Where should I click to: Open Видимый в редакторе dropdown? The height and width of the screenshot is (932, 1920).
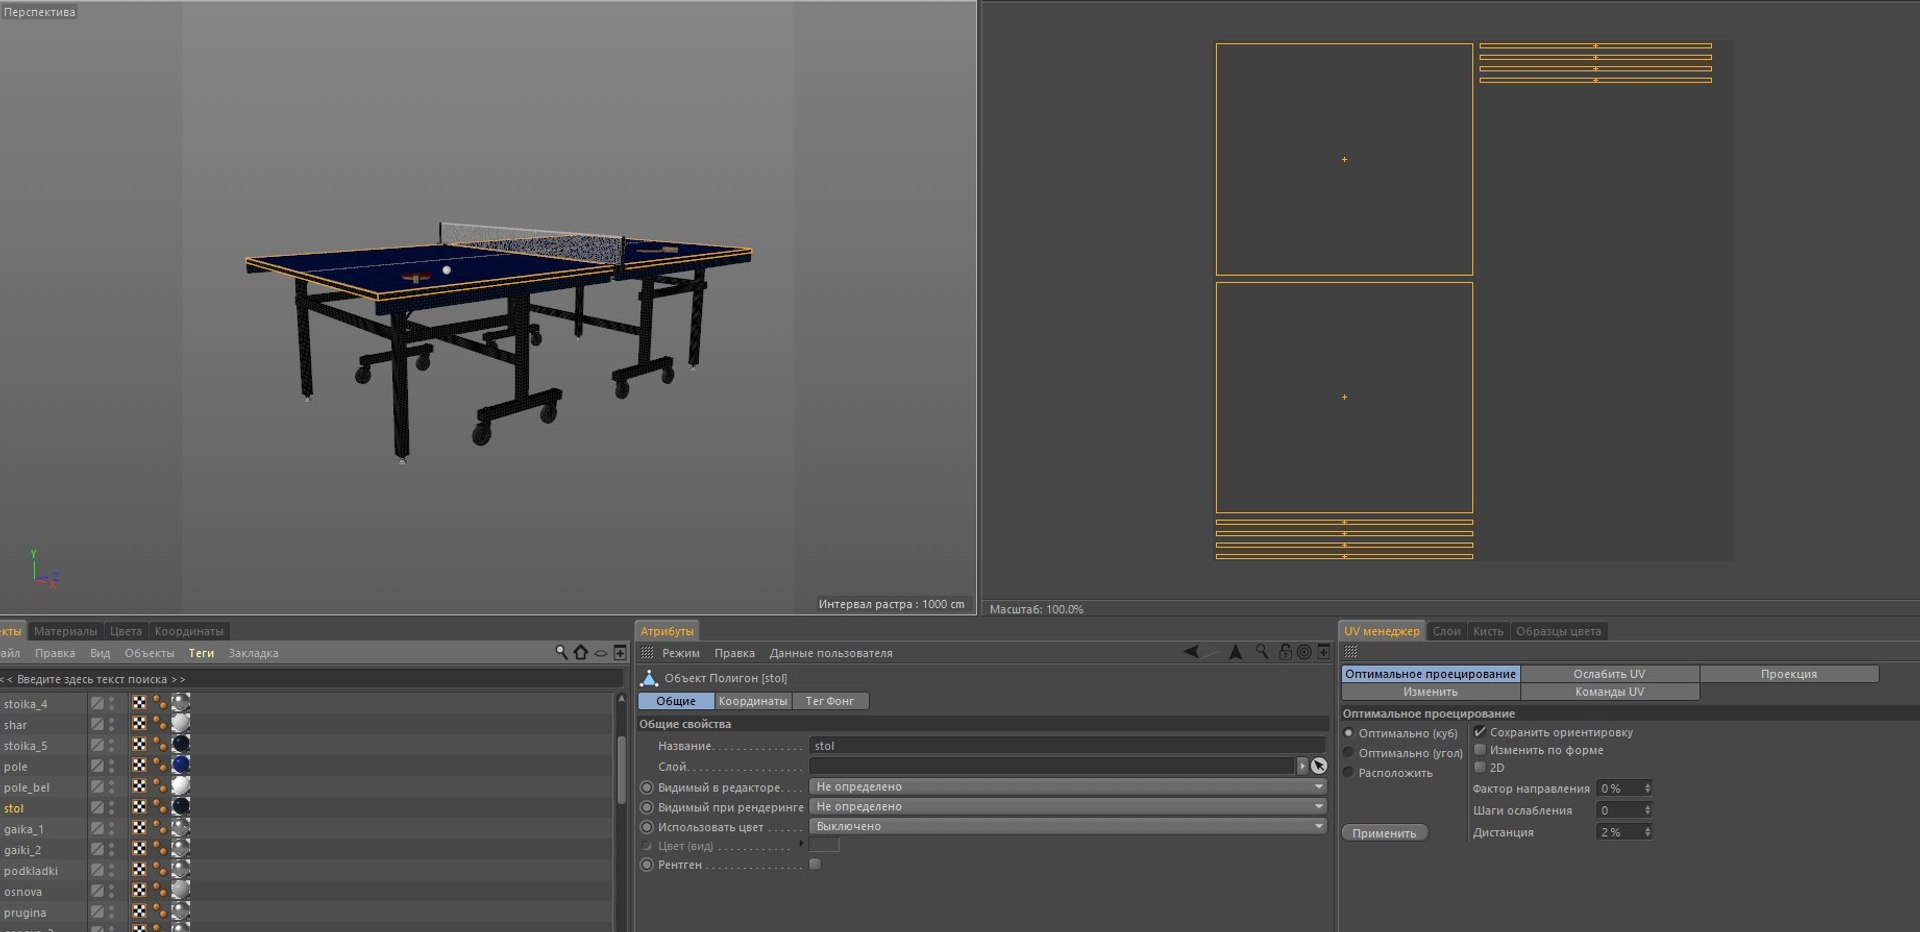coord(1068,787)
